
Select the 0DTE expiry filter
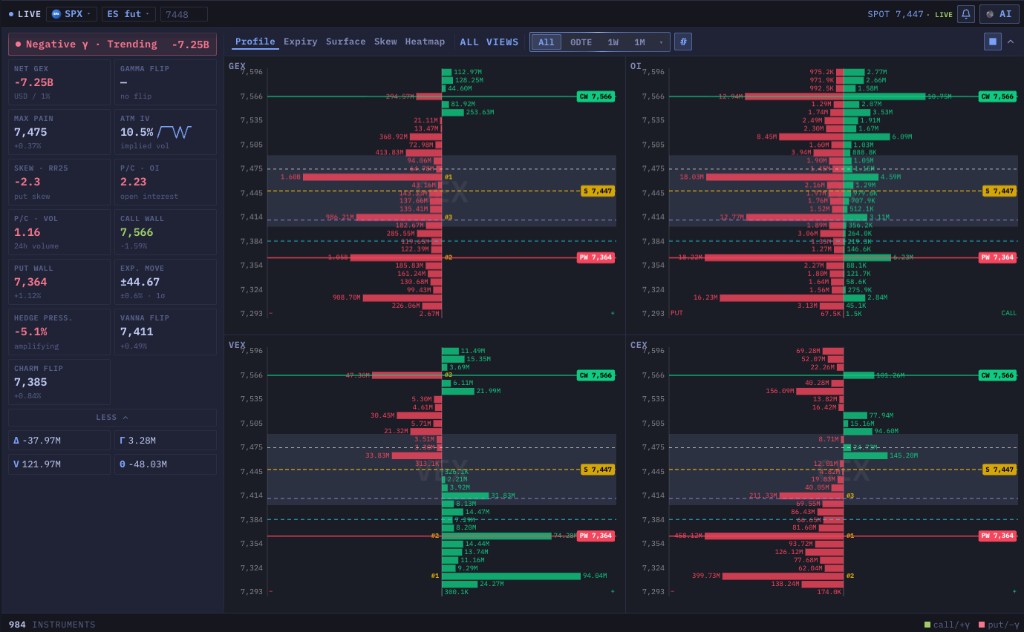coord(581,42)
